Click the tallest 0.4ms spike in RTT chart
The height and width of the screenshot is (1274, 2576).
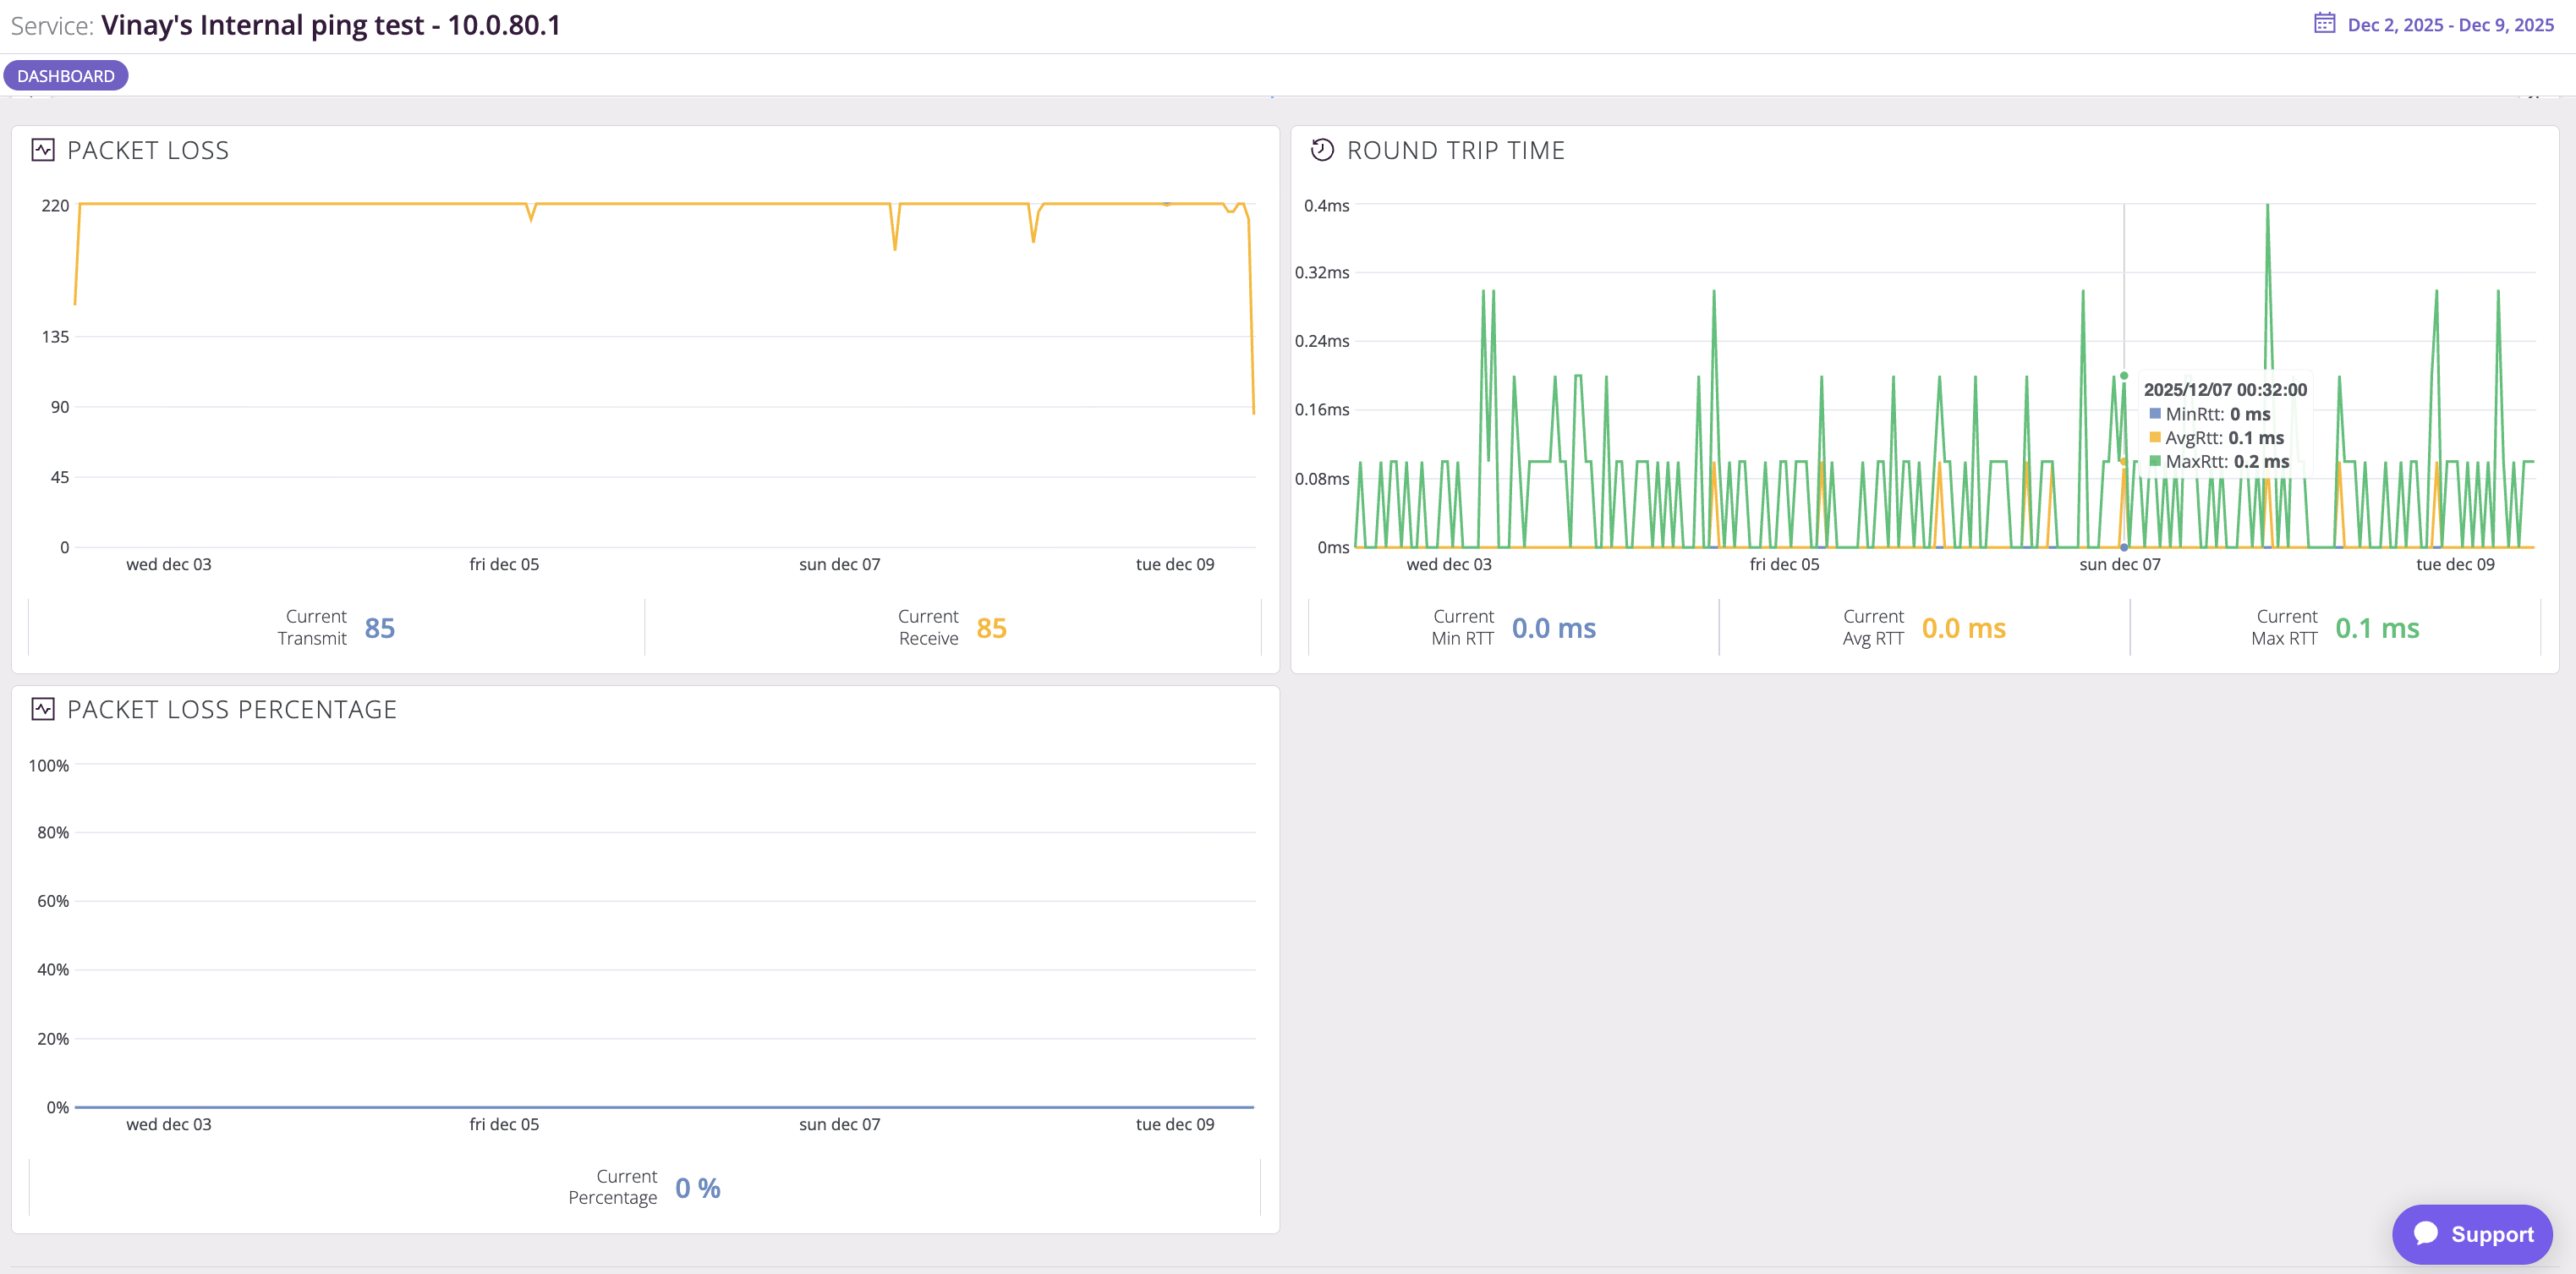pyautogui.click(x=2267, y=206)
